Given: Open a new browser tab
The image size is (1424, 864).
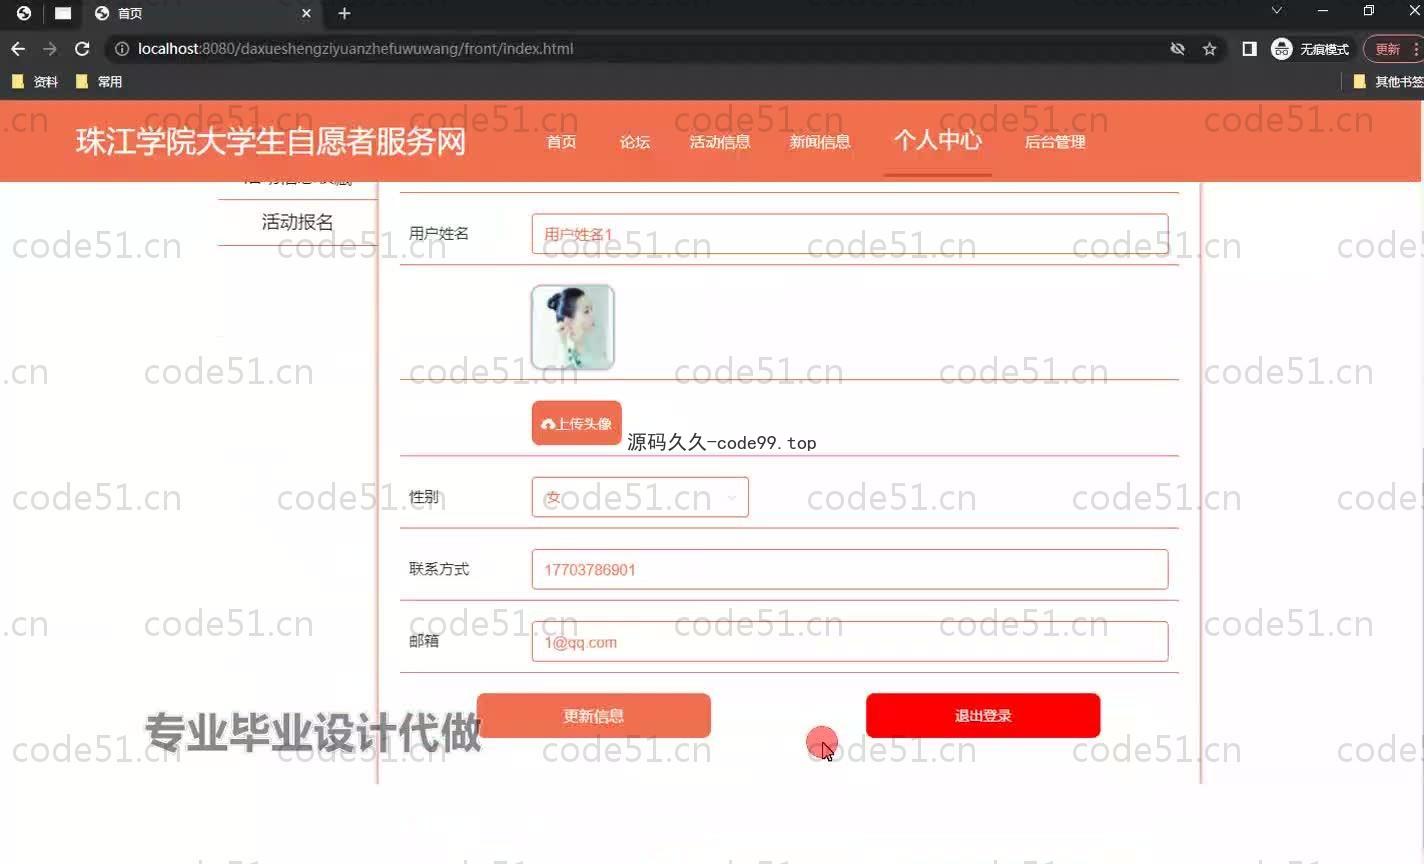Looking at the screenshot, I should [344, 13].
